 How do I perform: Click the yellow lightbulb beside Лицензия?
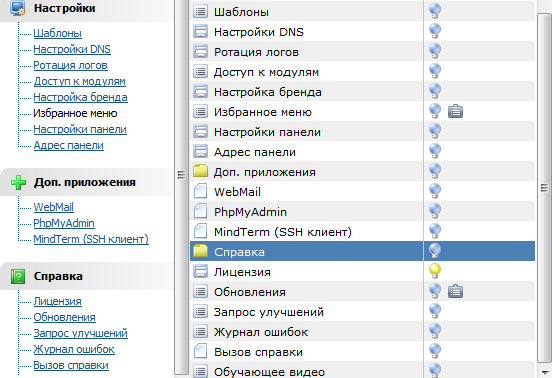(435, 271)
